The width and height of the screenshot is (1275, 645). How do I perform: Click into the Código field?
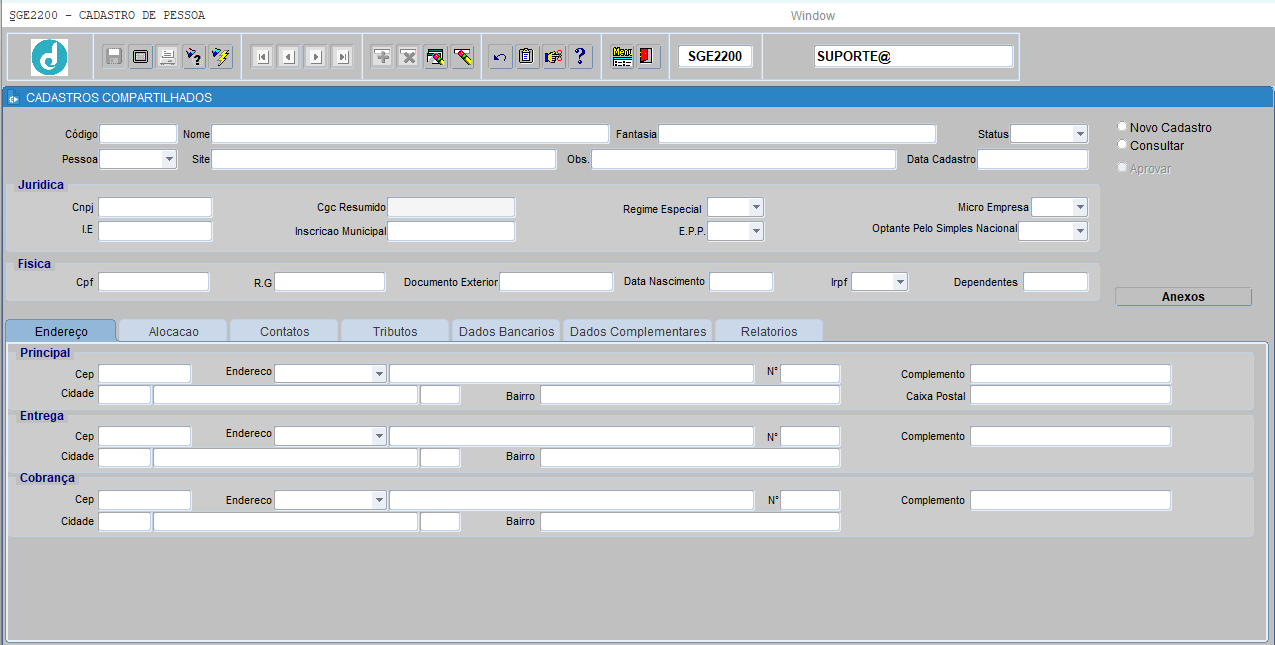point(138,134)
